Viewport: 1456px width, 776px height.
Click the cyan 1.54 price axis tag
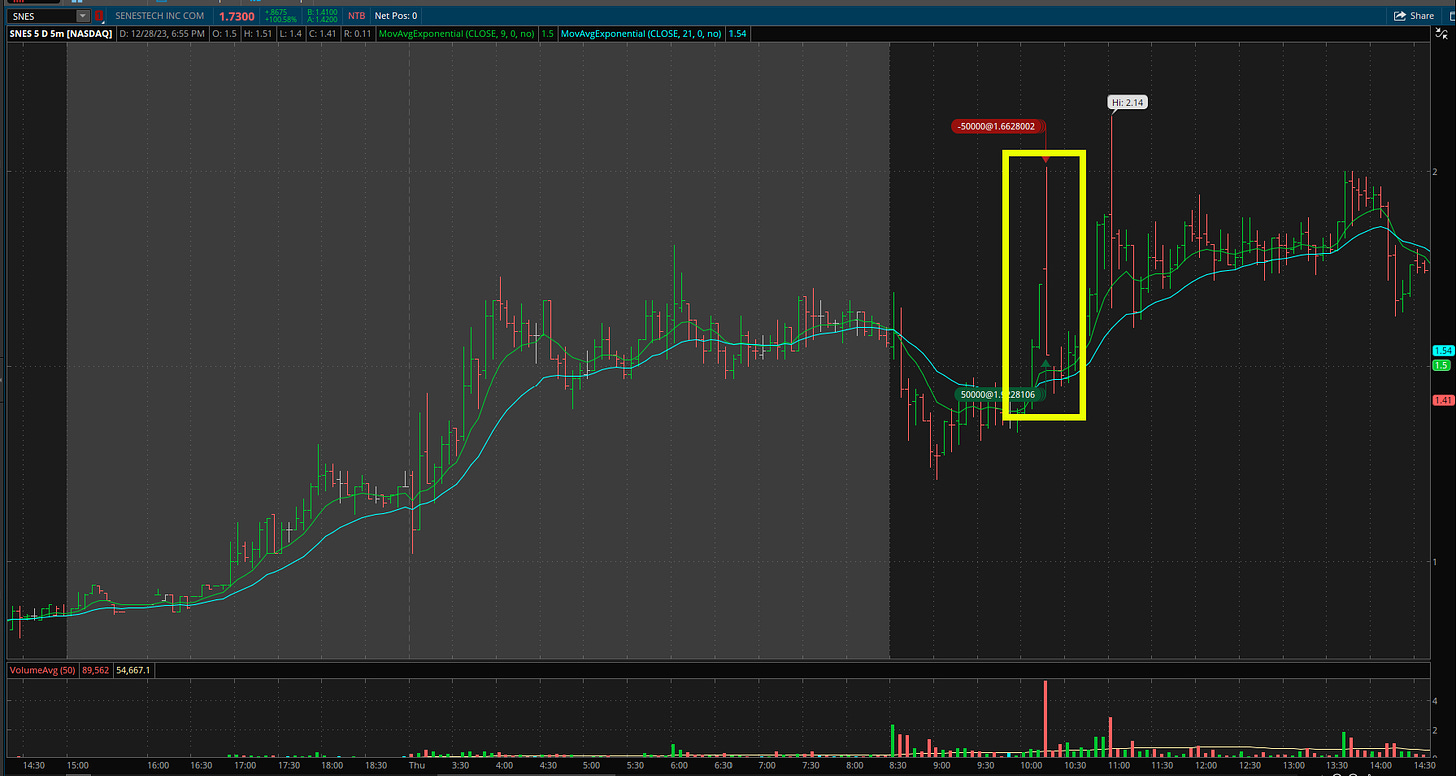[x=1443, y=351]
